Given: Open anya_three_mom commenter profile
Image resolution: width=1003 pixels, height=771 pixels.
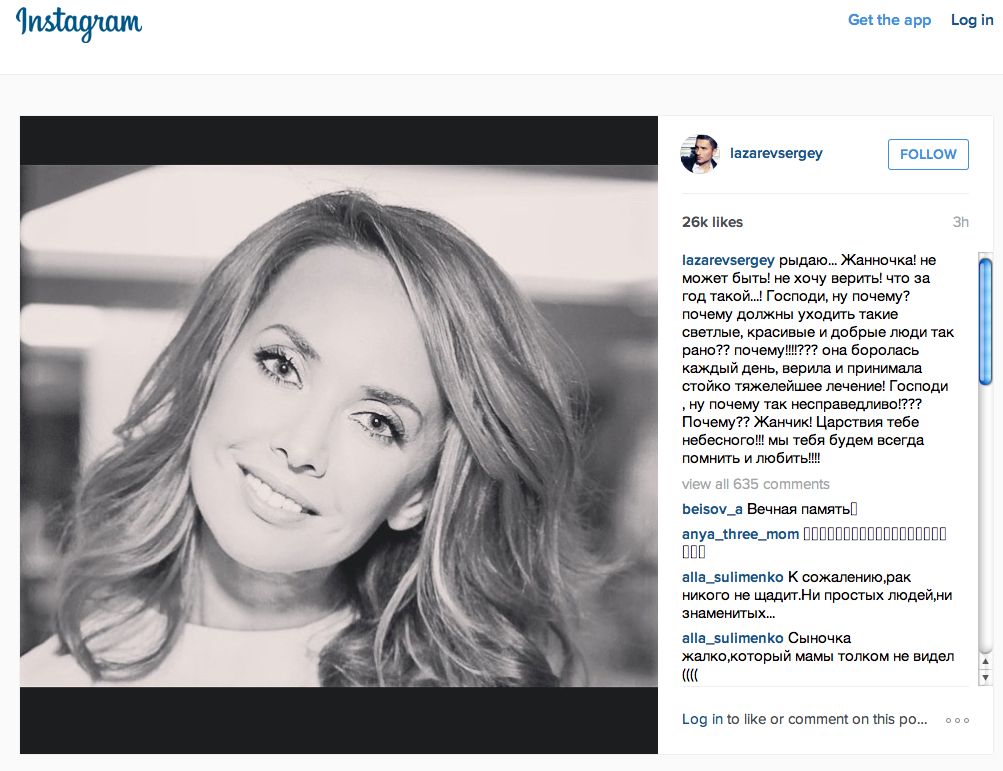Looking at the screenshot, I should 740,534.
